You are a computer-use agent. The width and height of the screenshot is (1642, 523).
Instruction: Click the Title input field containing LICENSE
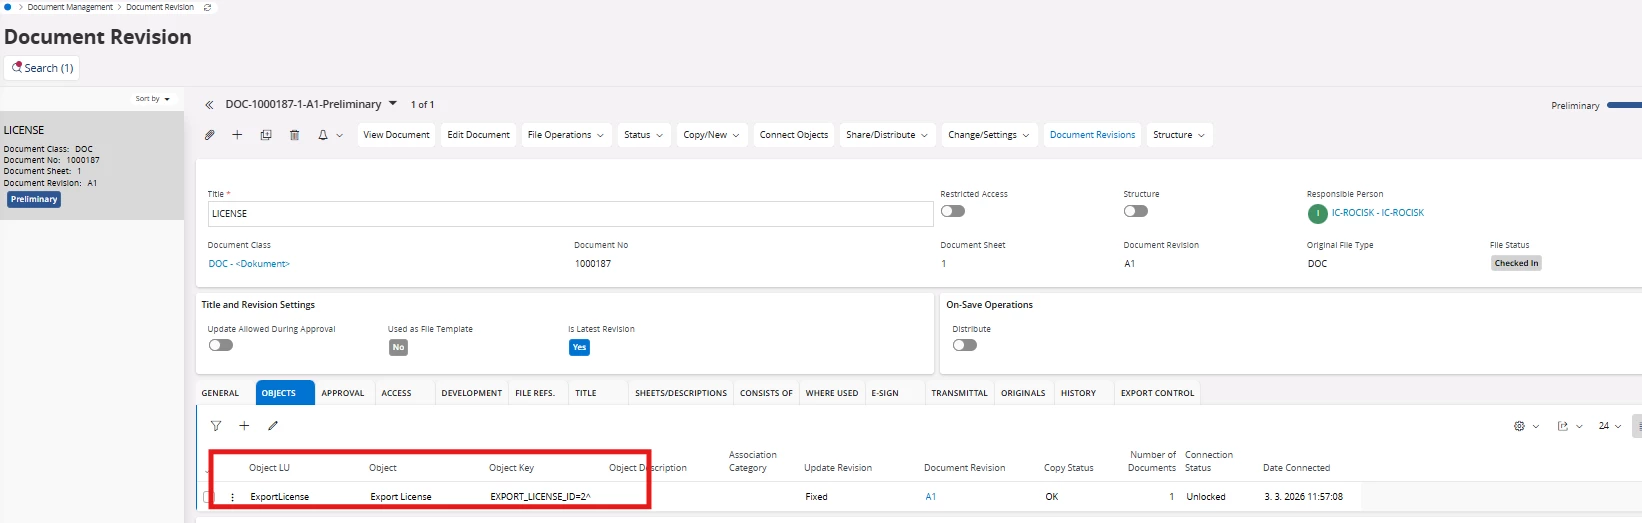click(x=570, y=214)
